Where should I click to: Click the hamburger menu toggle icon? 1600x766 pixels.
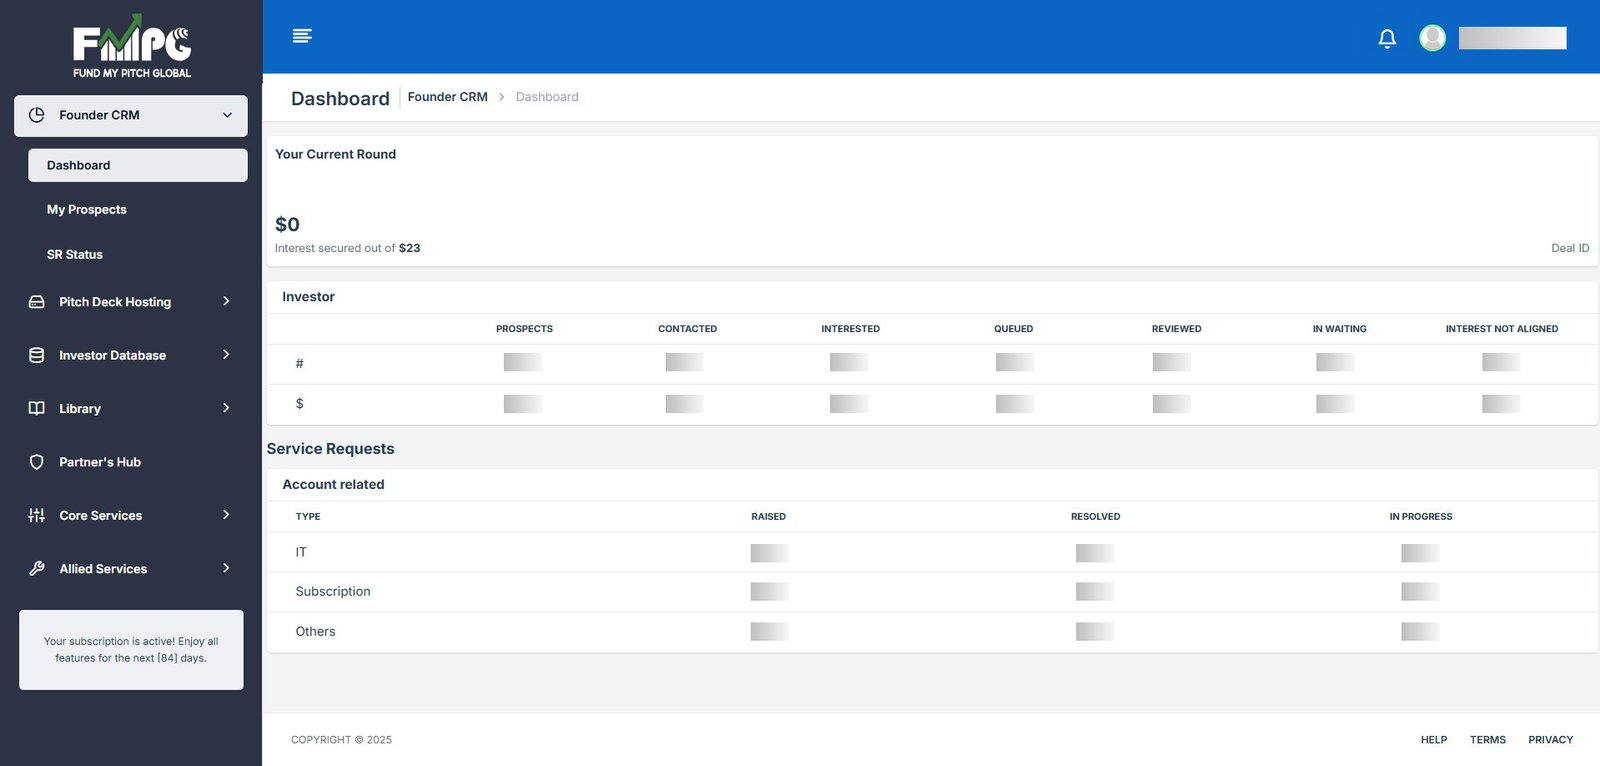pos(302,36)
